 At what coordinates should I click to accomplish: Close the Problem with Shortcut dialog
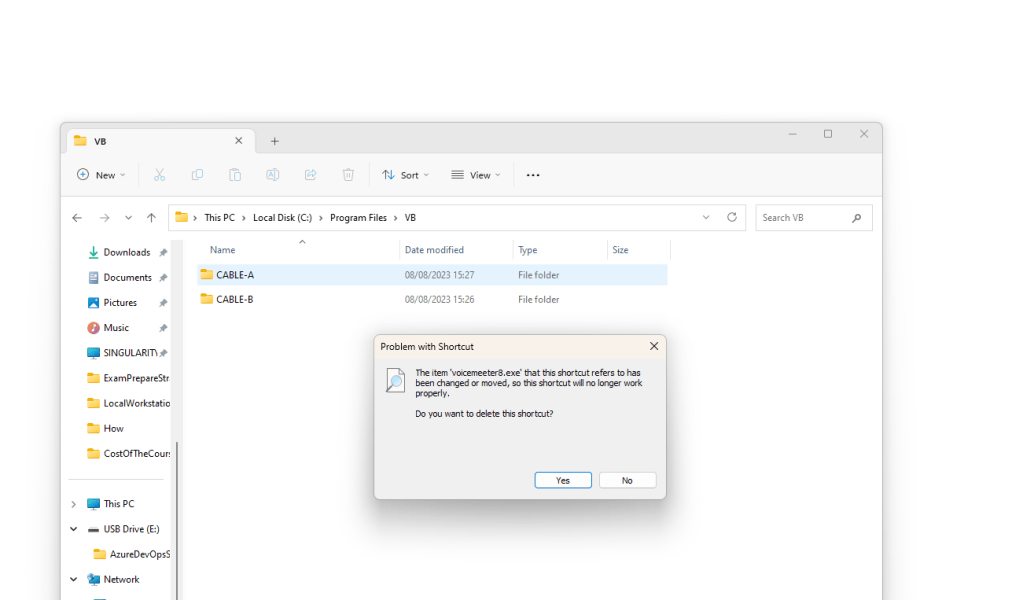point(654,346)
